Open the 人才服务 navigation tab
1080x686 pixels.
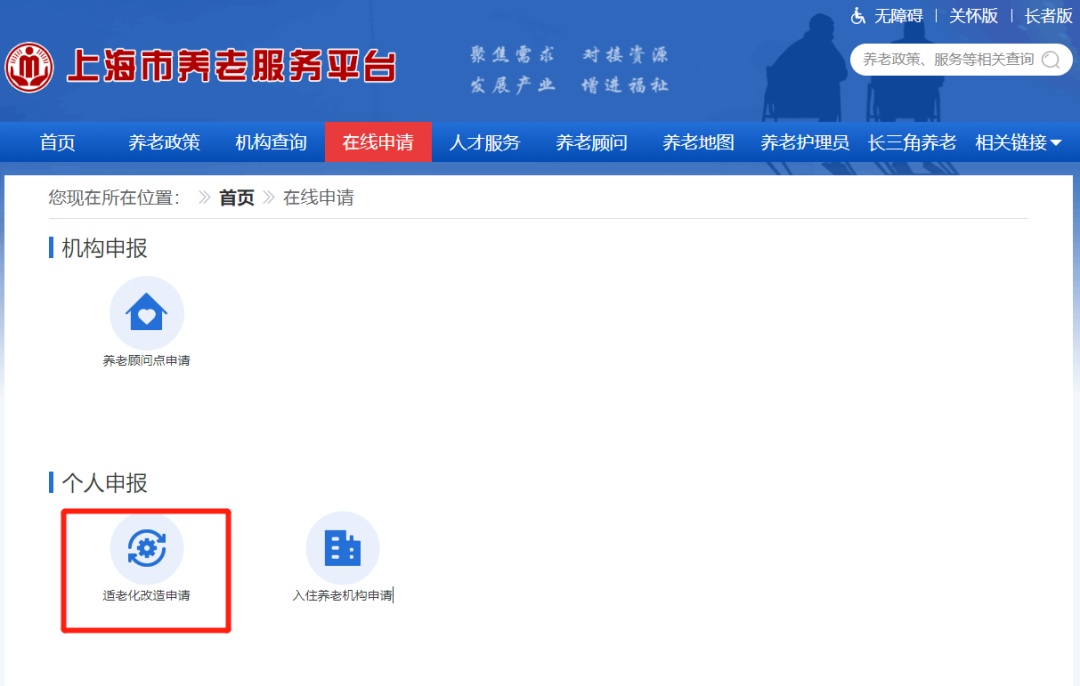coord(485,143)
